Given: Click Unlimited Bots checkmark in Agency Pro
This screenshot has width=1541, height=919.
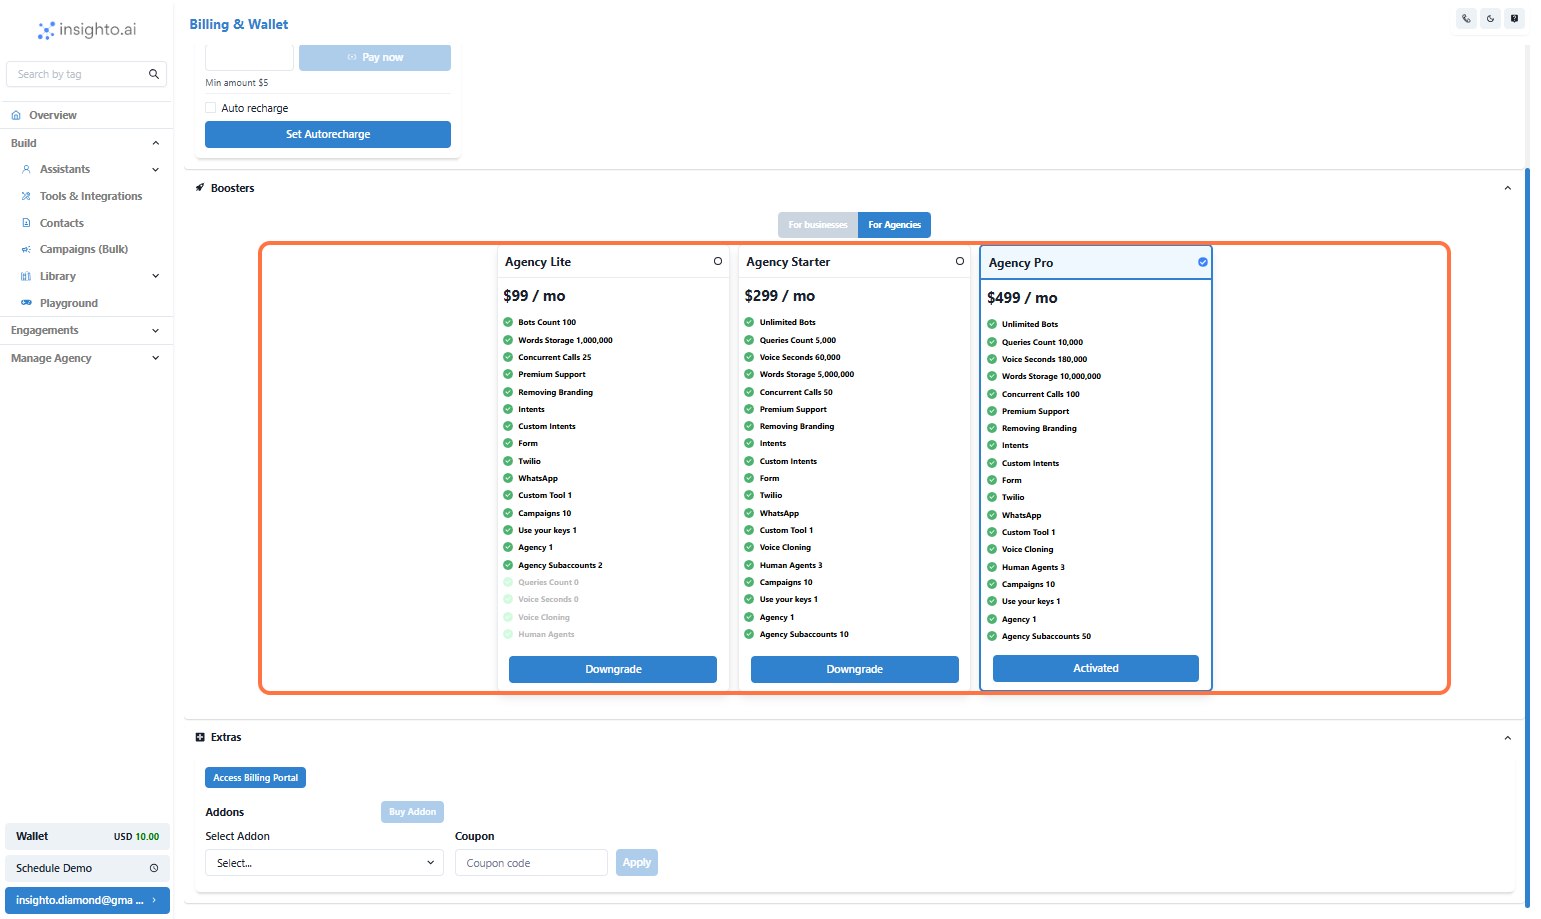Looking at the screenshot, I should pyautogui.click(x=992, y=324).
